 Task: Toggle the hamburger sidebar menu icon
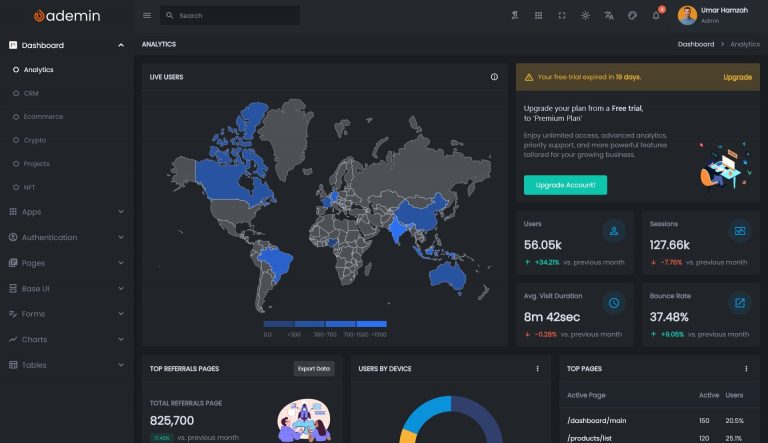(147, 16)
